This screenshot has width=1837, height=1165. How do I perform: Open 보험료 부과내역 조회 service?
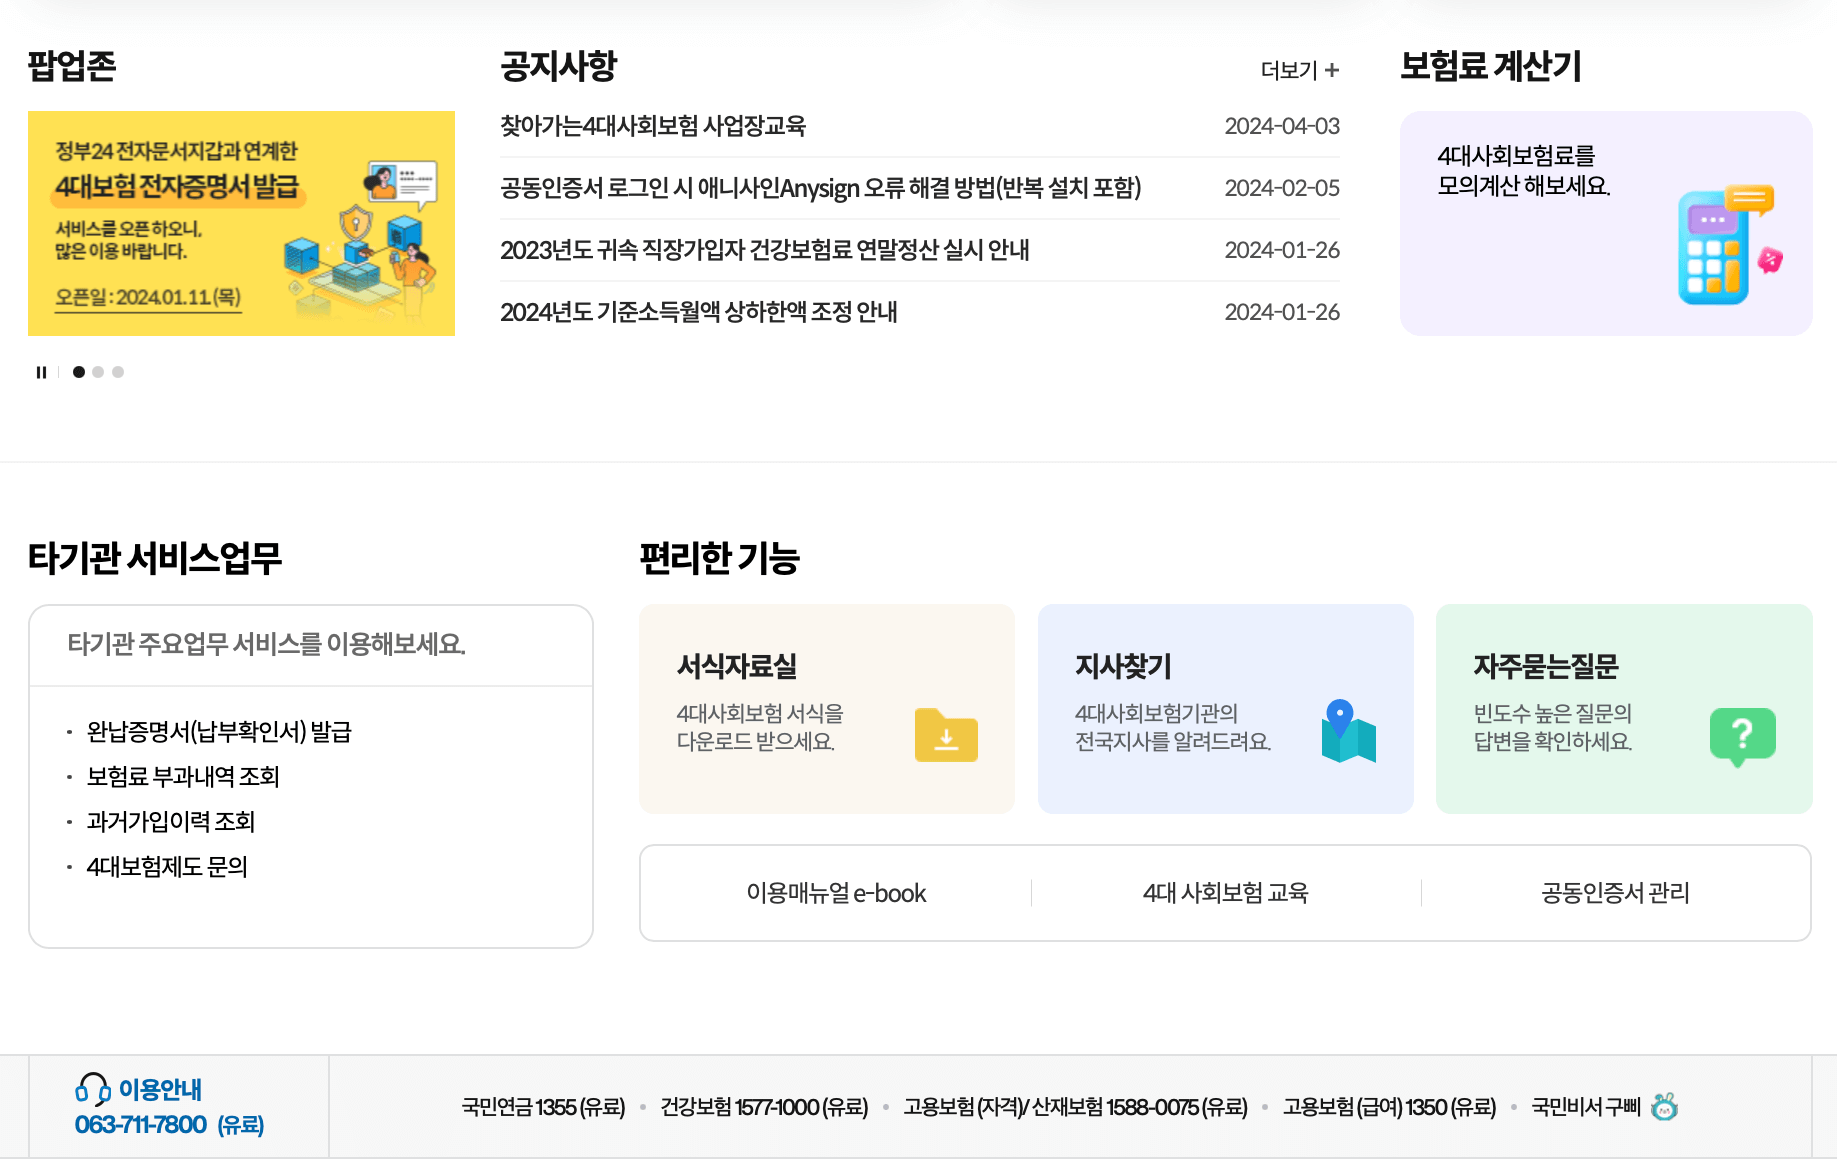coord(183,777)
